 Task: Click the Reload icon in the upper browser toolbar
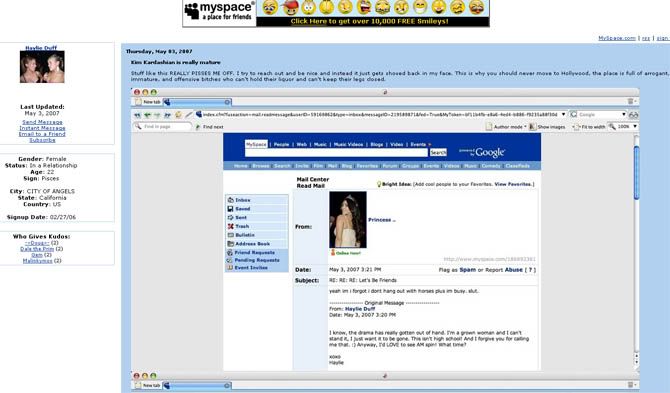pyautogui.click(x=178, y=115)
